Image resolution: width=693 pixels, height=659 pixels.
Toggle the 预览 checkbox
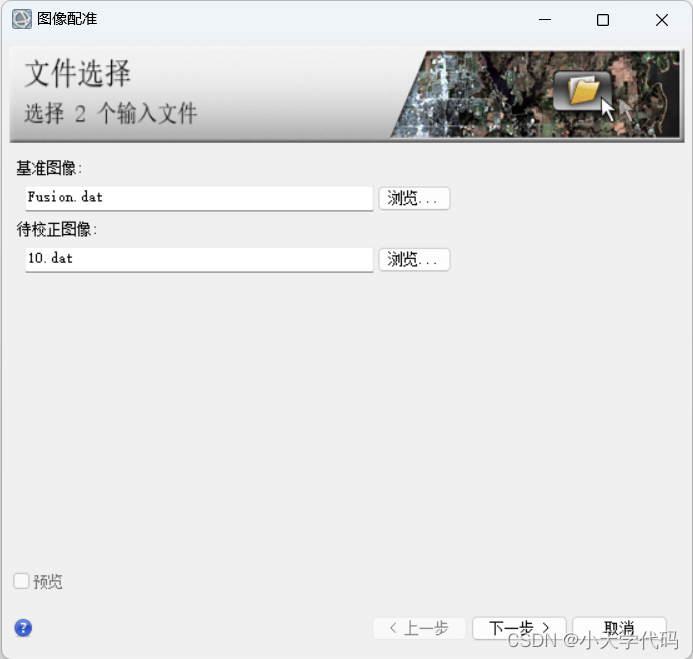click(21, 581)
